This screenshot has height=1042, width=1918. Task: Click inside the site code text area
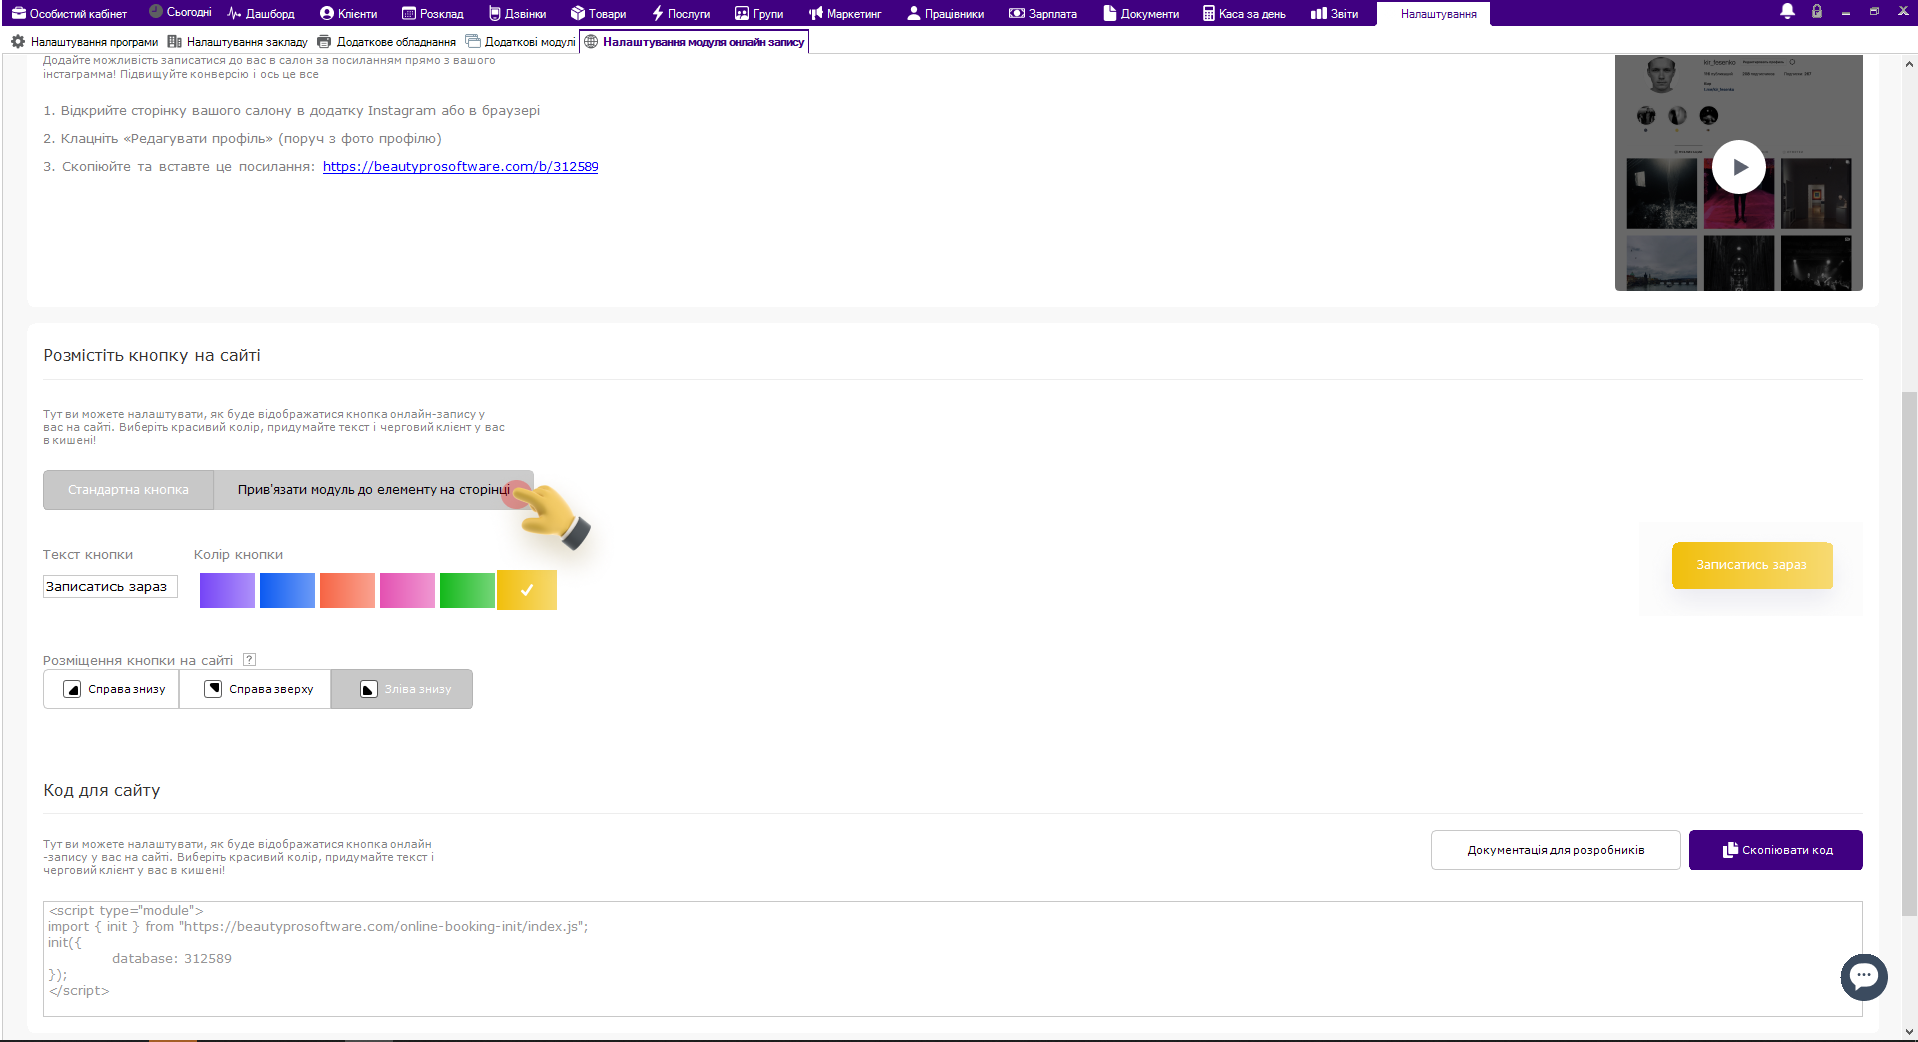pos(952,959)
